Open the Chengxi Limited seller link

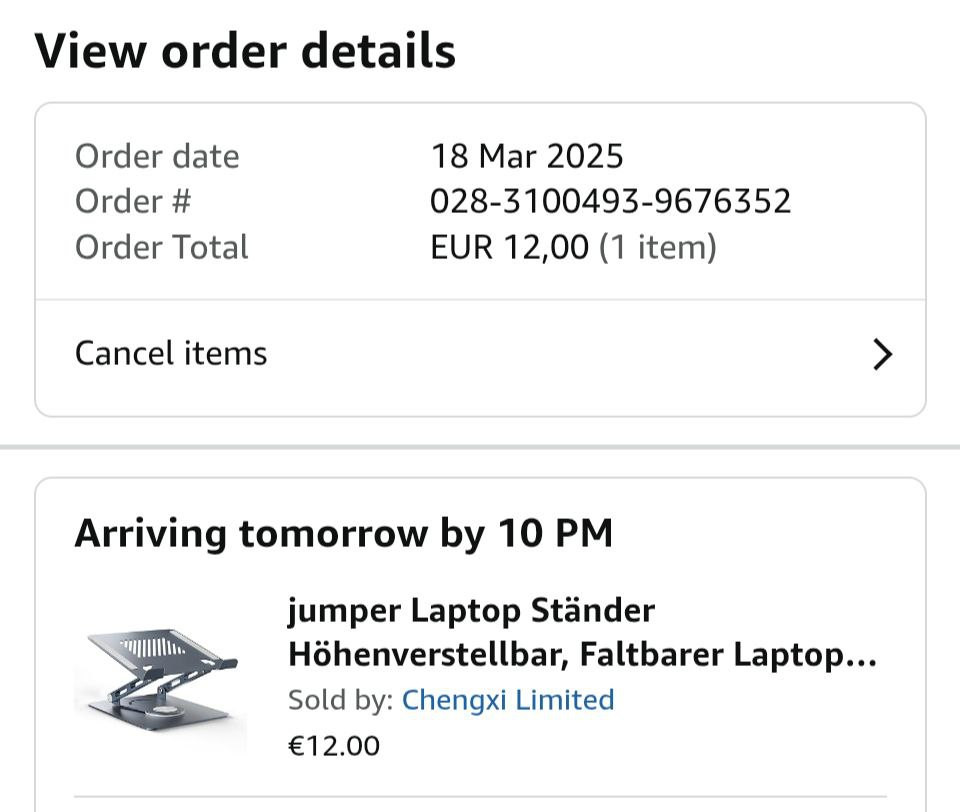pyautogui.click(x=508, y=699)
